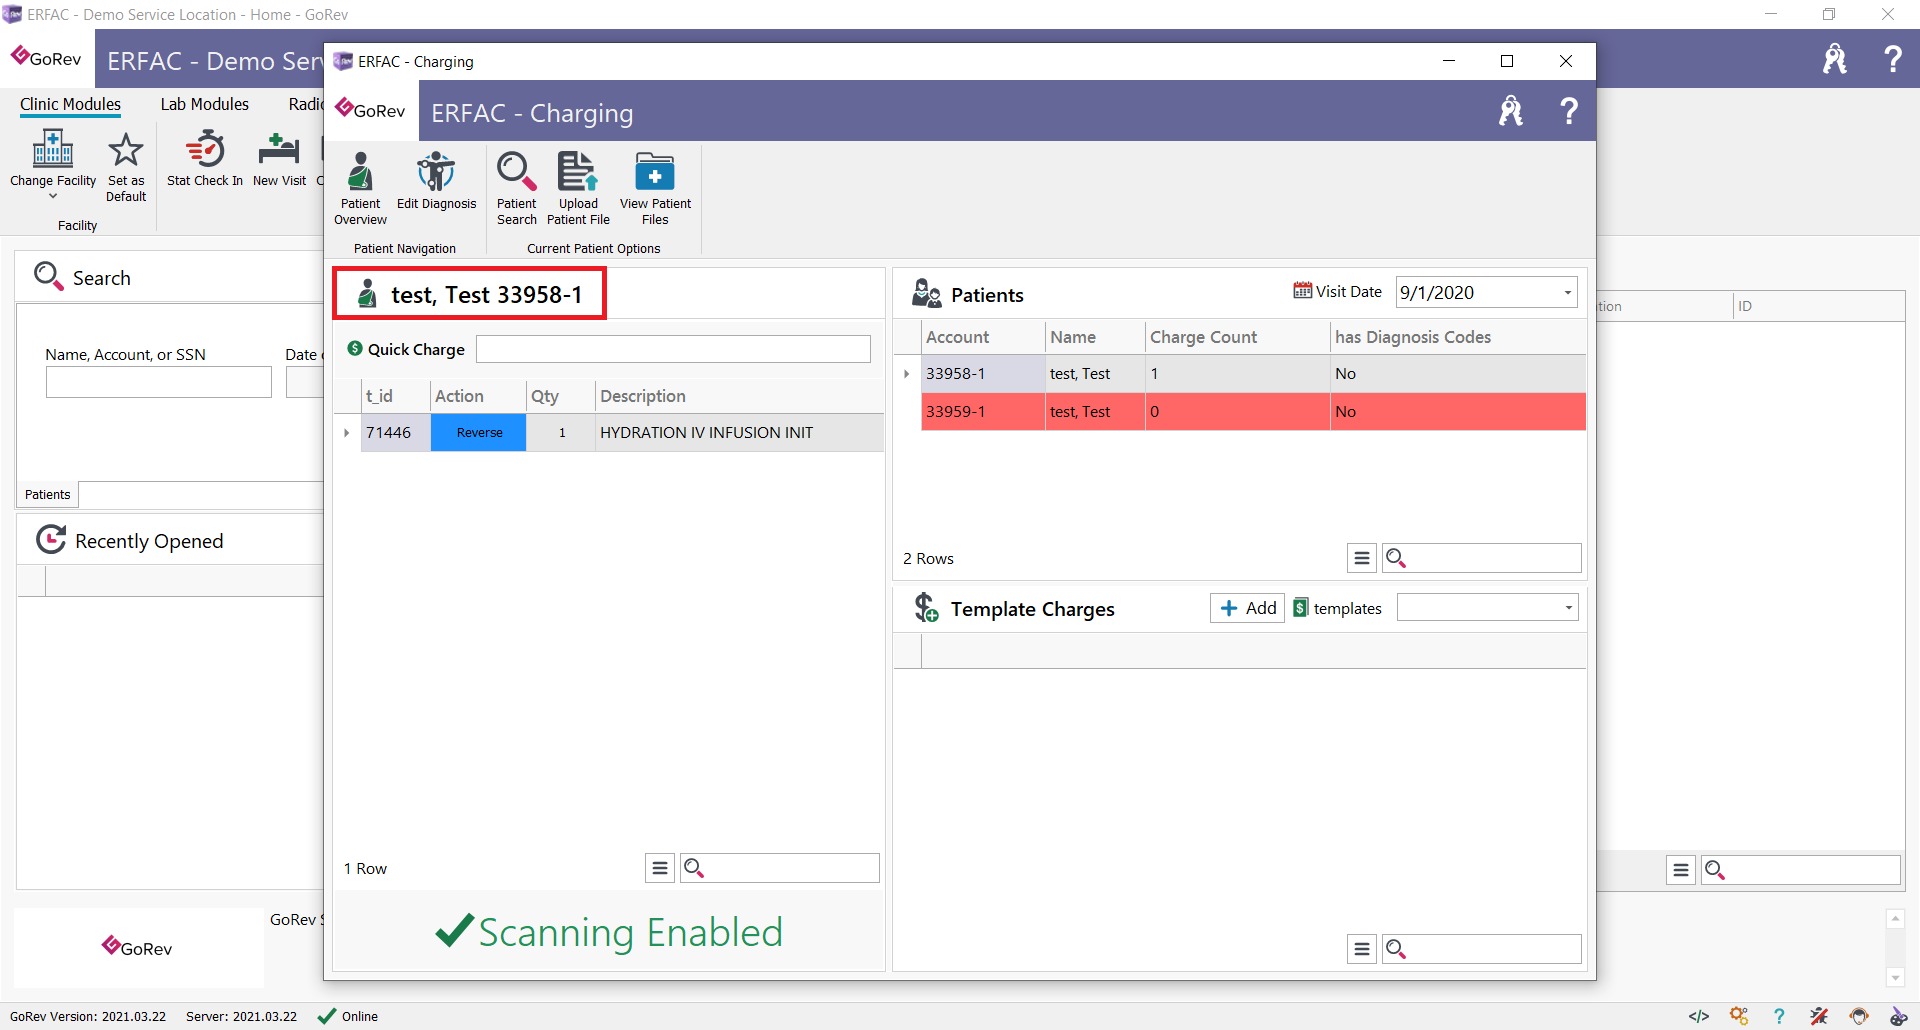Image resolution: width=1920 pixels, height=1030 pixels.
Task: Click ribbon-figure icon in Home window header
Action: click(x=1835, y=59)
